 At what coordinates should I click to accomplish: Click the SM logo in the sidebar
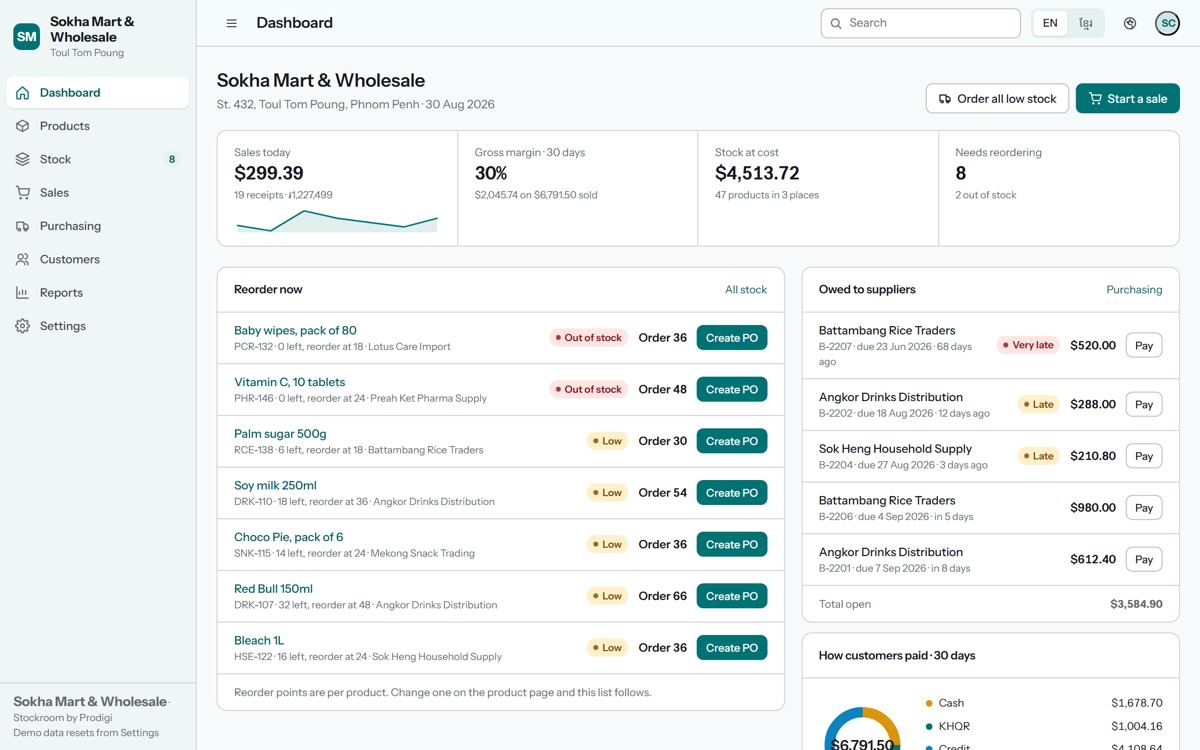coord(27,37)
